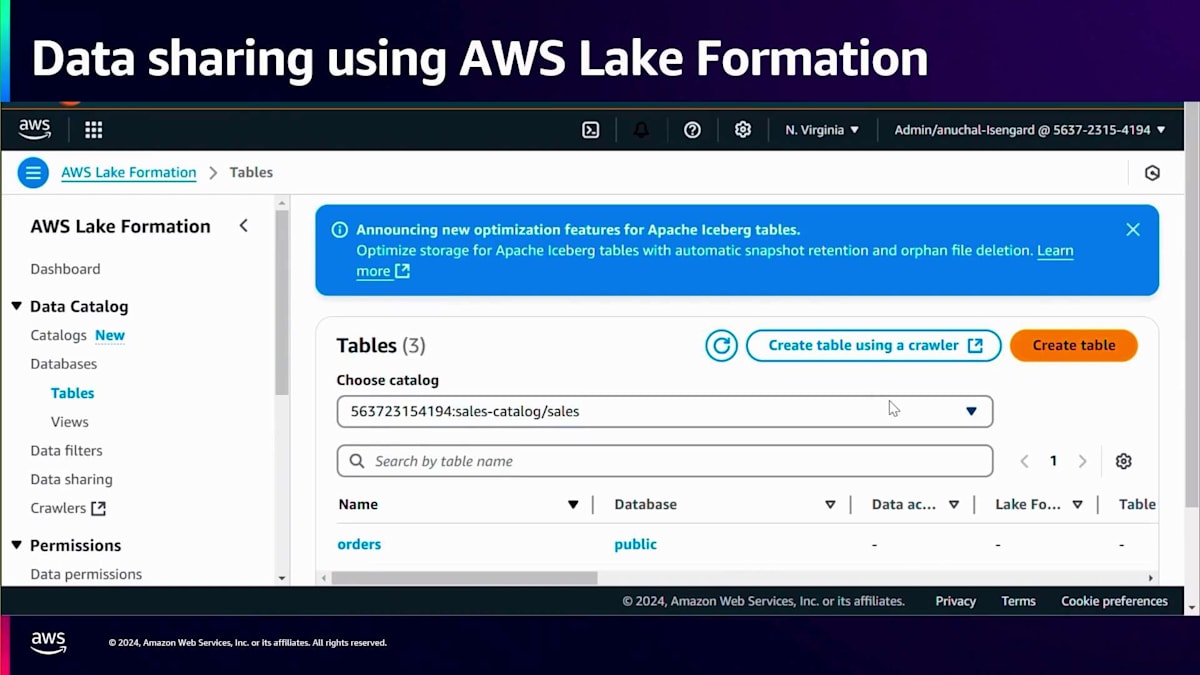Open the Admin account menu dropdown
Viewport: 1200px width, 675px height.
(x=1029, y=129)
